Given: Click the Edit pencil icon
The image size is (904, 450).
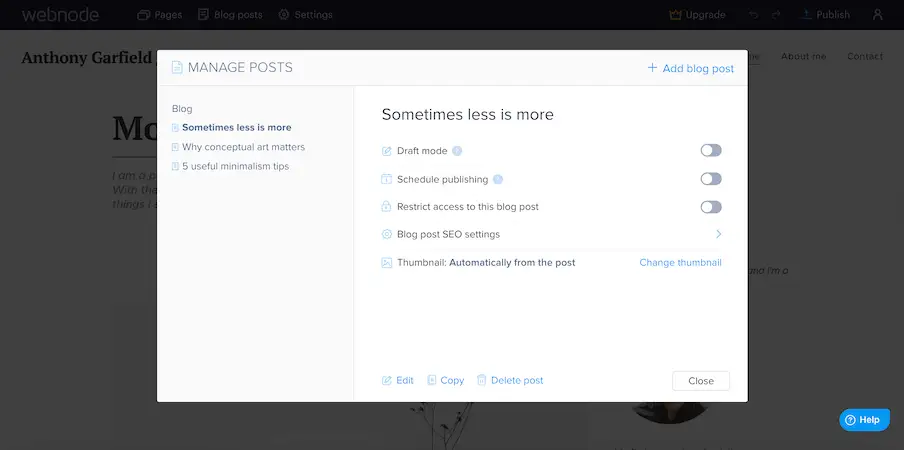Looking at the screenshot, I should 387,380.
